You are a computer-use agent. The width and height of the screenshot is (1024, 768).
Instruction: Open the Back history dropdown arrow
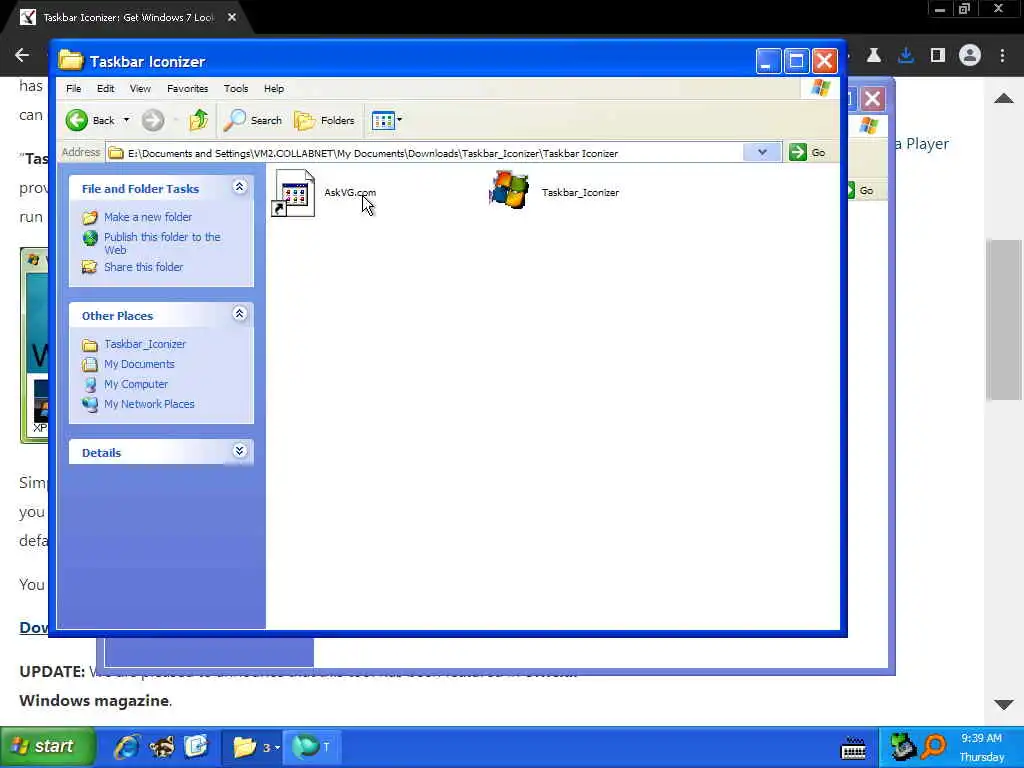click(x=127, y=120)
